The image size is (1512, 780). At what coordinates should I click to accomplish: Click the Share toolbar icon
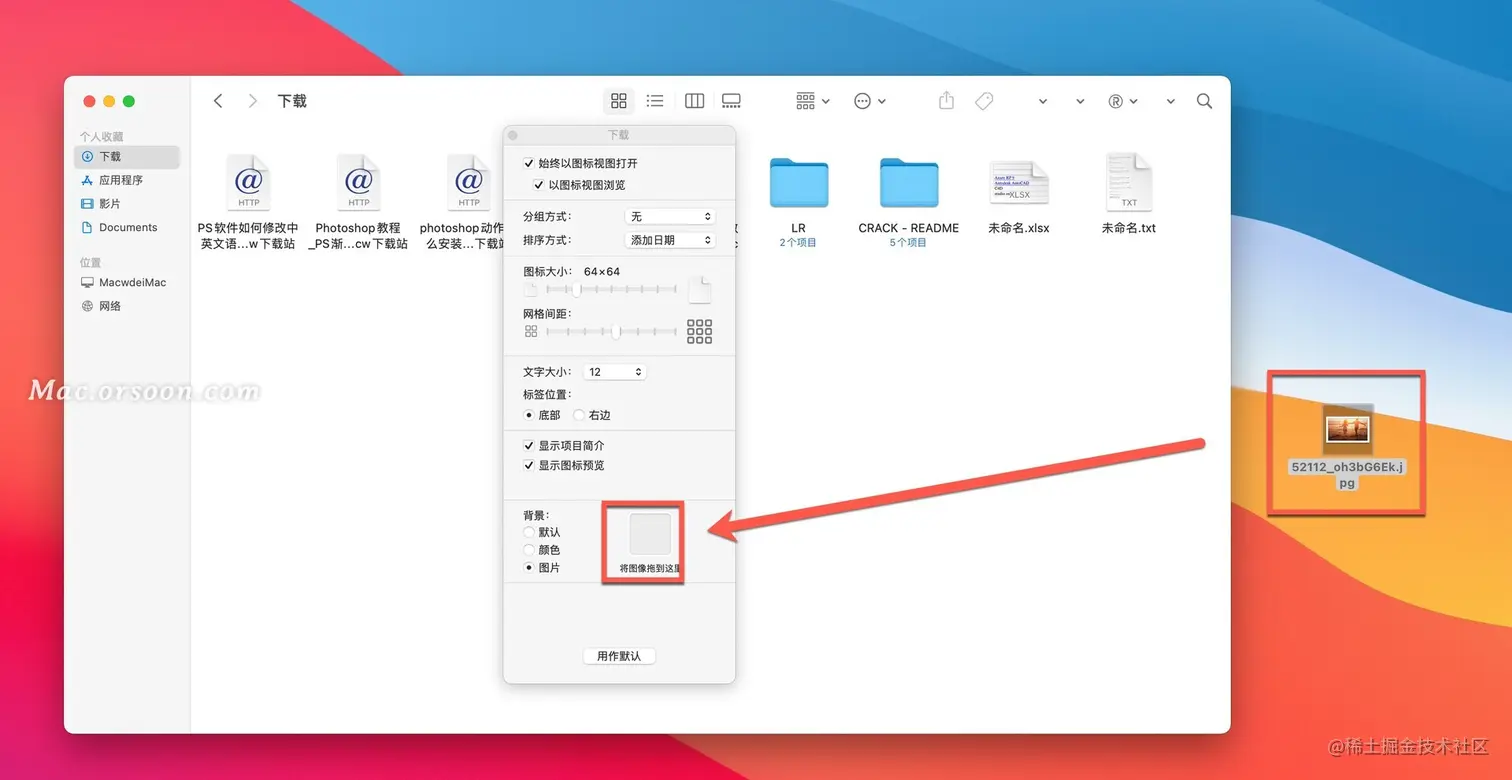(946, 100)
